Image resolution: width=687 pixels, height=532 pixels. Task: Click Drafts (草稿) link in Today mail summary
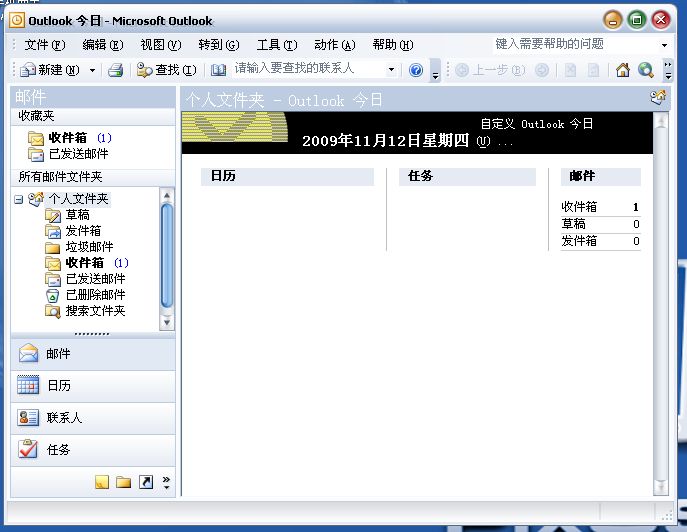[x=574, y=224]
